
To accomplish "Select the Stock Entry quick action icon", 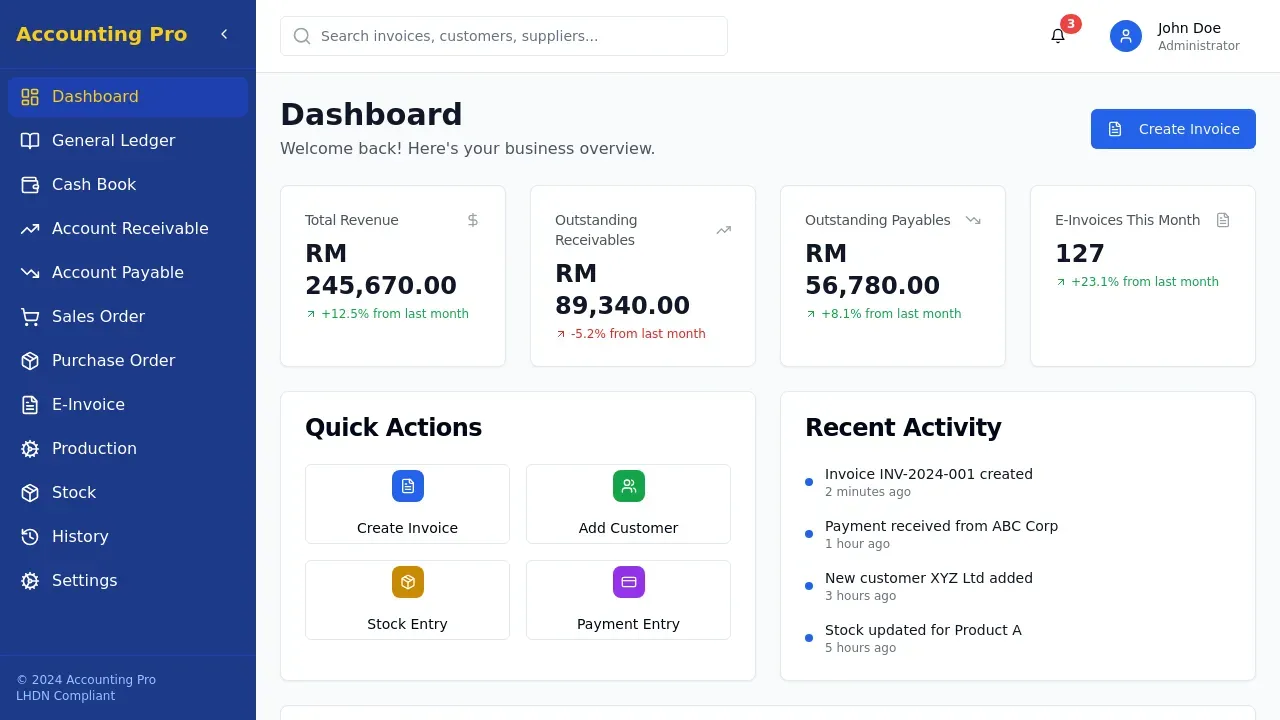I will (407, 582).
